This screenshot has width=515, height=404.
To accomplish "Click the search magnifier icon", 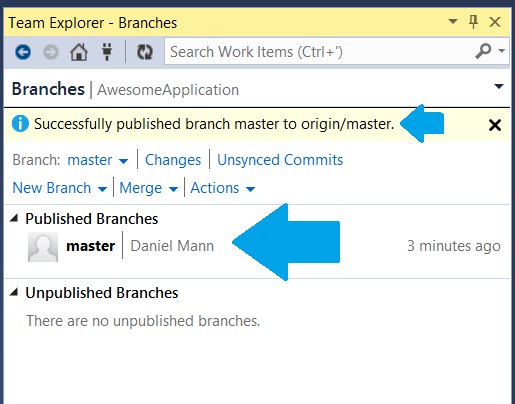I will [483, 51].
